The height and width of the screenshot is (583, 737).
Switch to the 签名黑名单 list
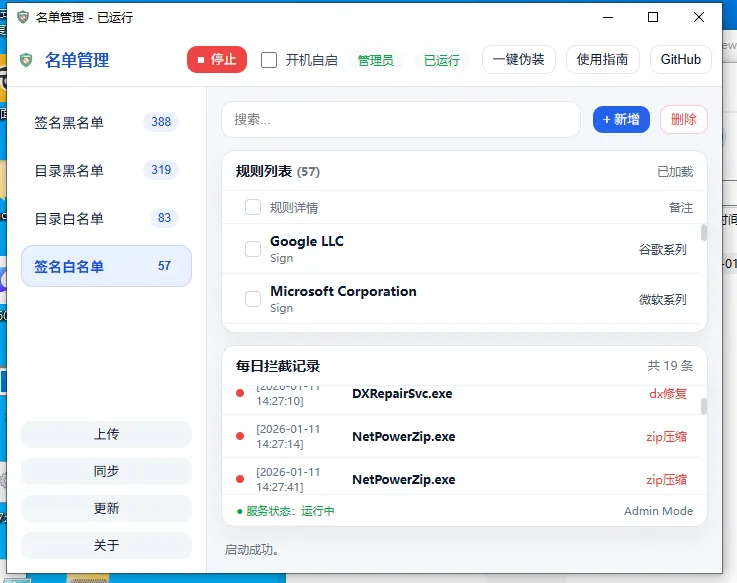click(106, 122)
